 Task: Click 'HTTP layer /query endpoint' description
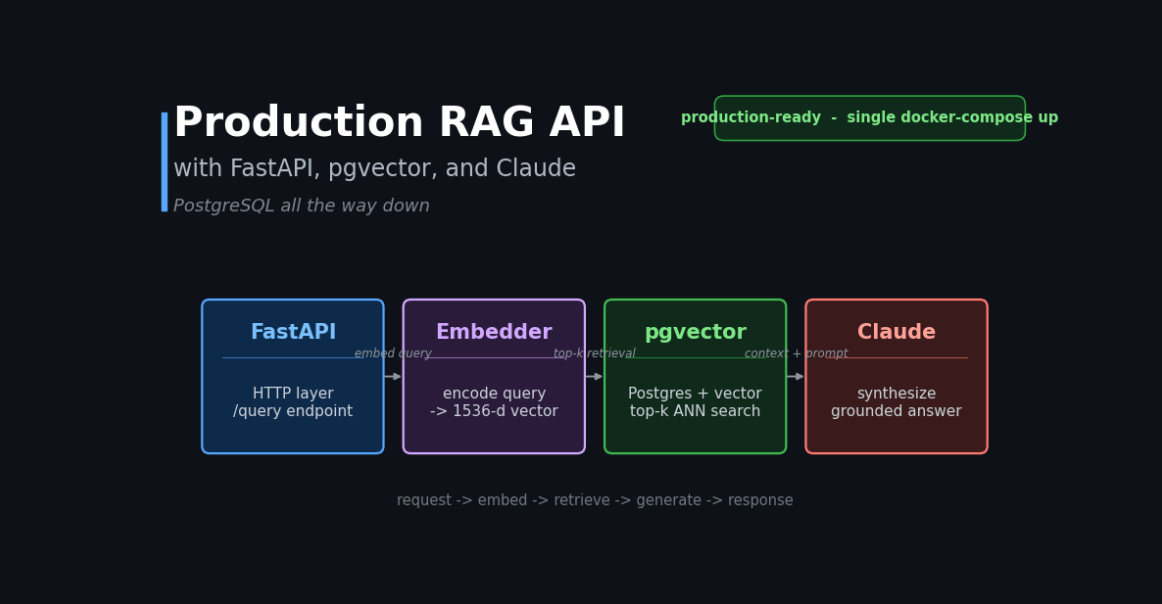[x=293, y=402]
